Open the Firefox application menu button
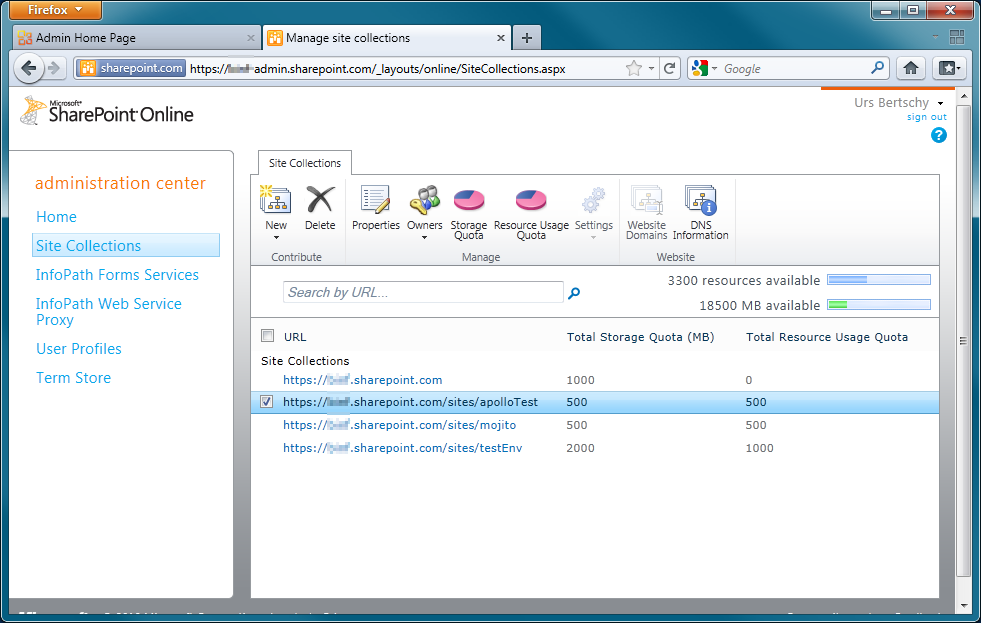Screen dimensions: 981x623 (x=56, y=10)
